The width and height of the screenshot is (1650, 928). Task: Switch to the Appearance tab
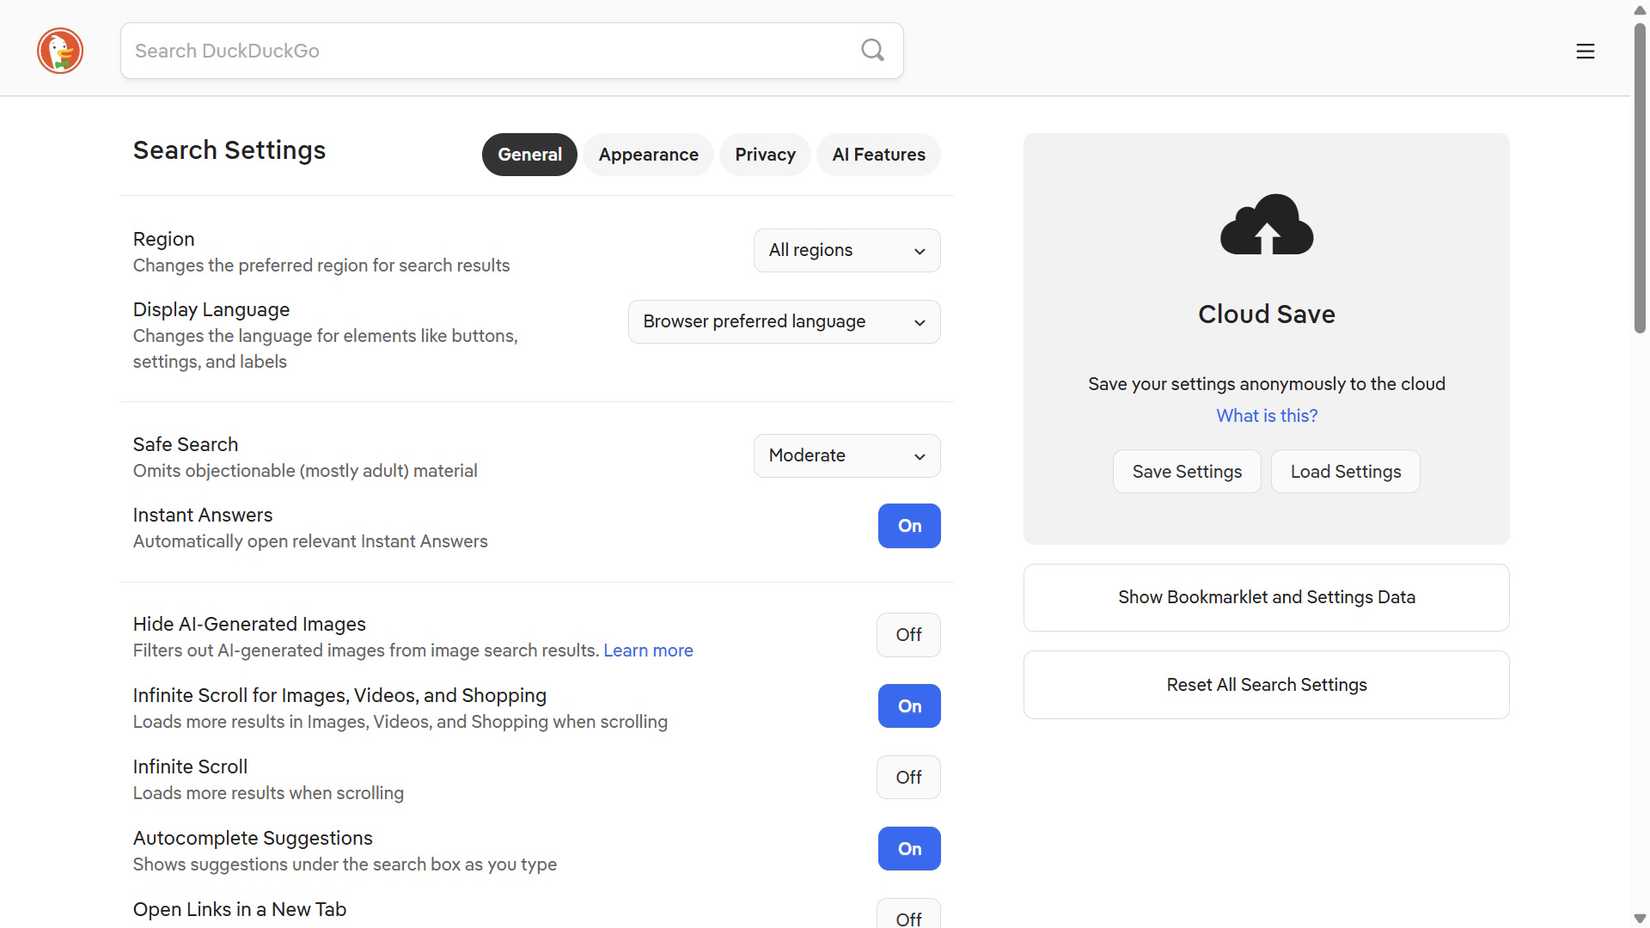(648, 154)
